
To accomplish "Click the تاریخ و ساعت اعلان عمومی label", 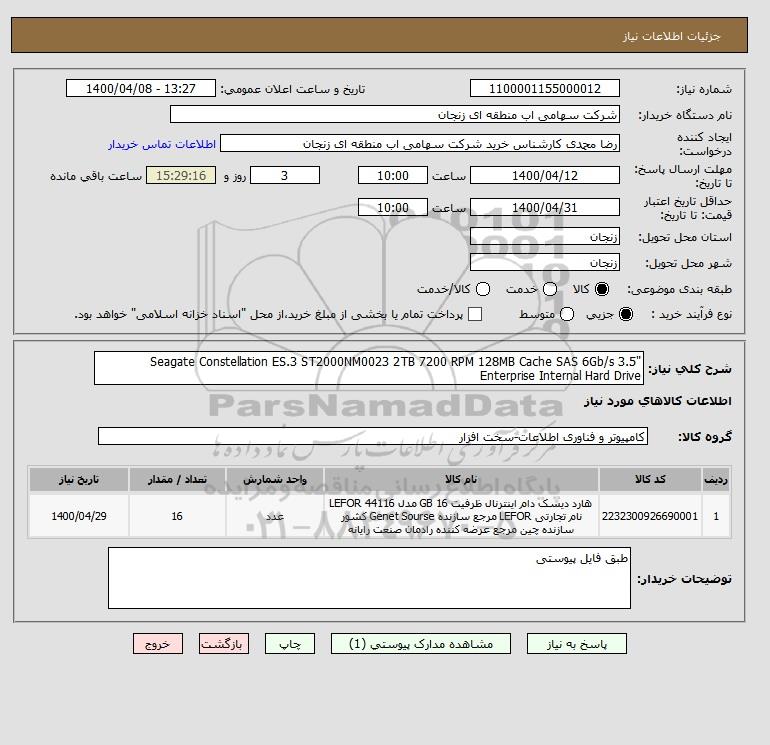I will coord(293,89).
